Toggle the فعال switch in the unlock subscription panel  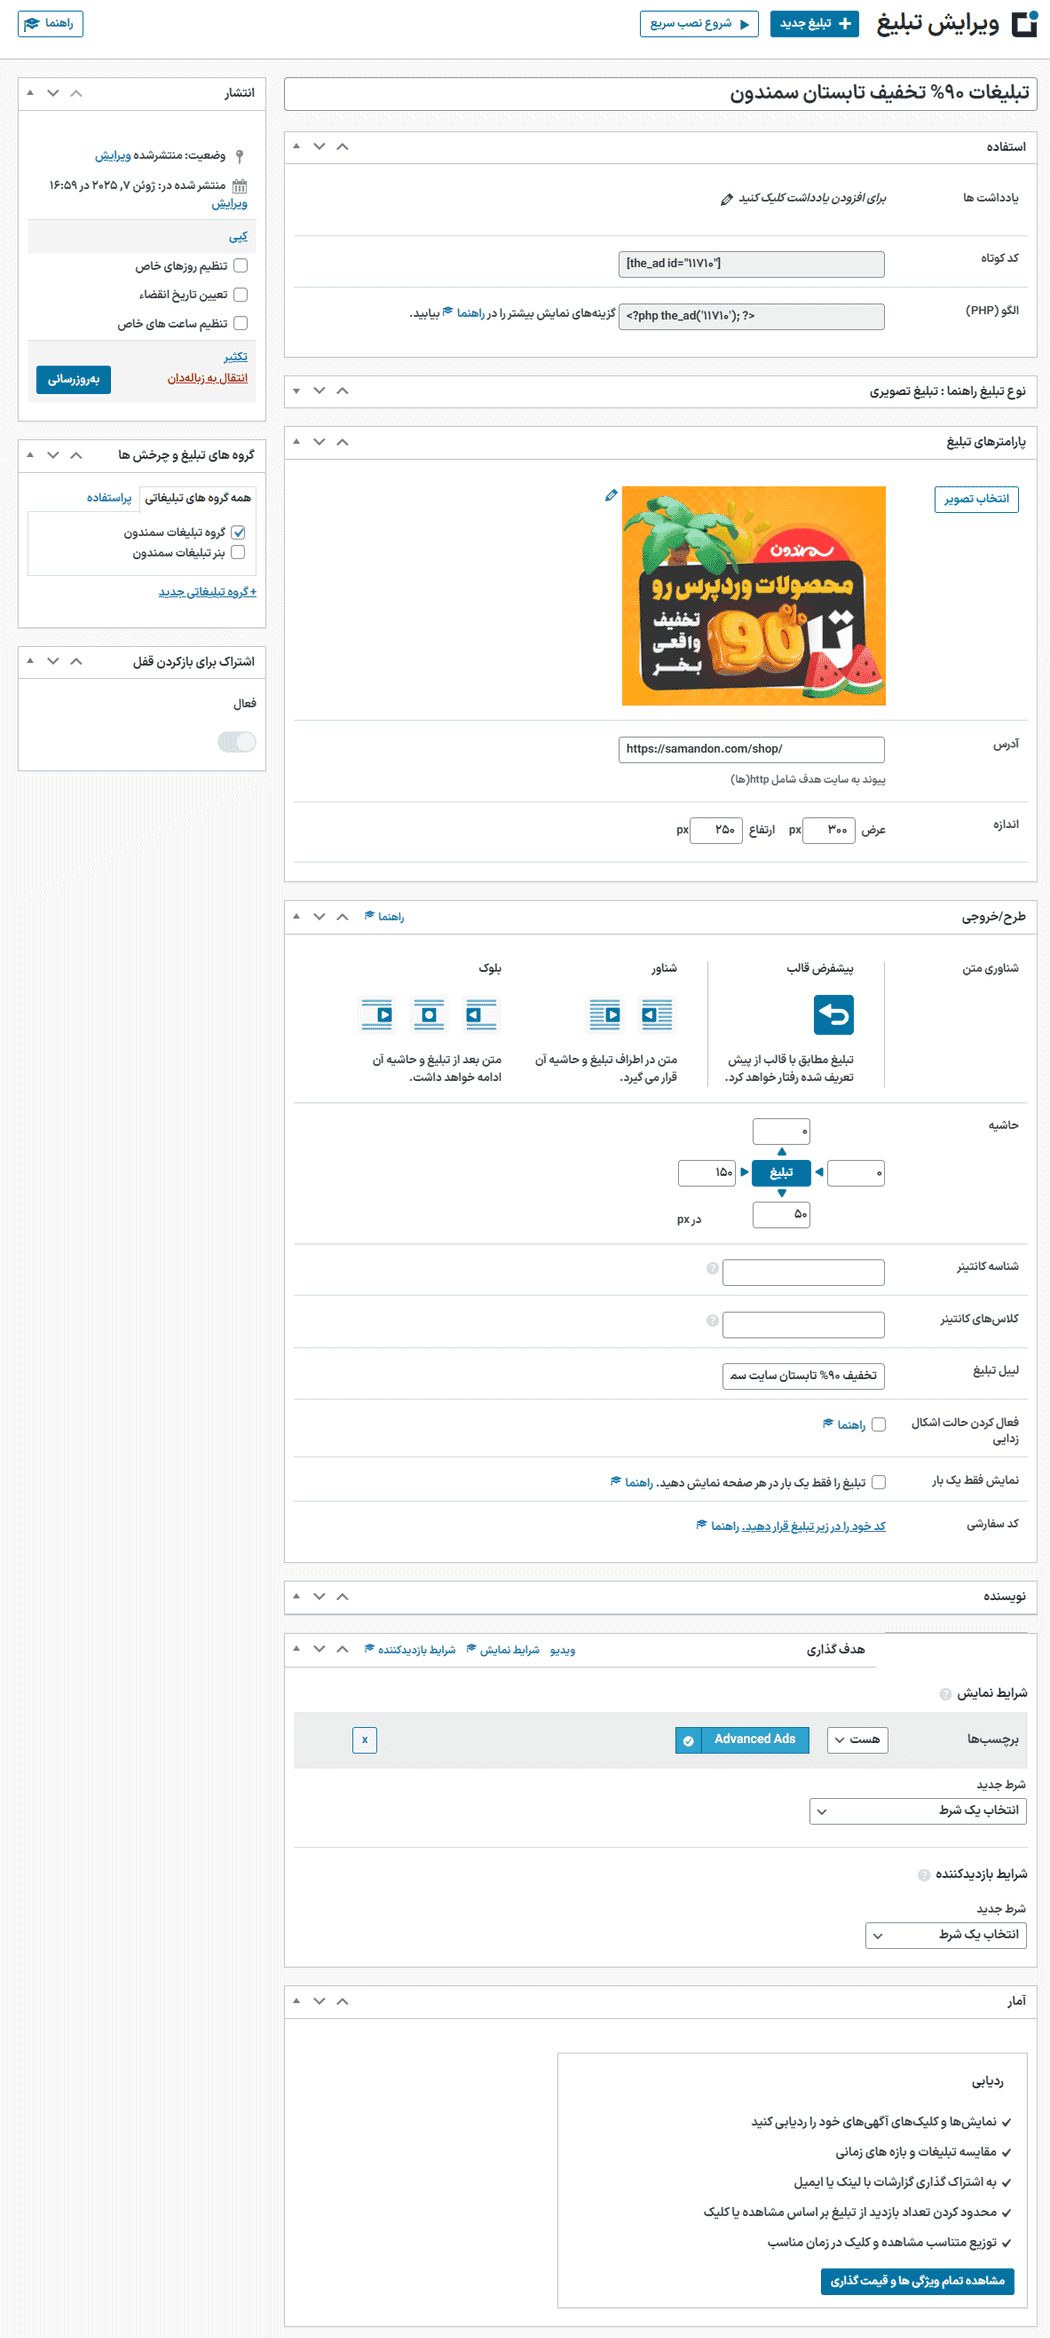tap(237, 742)
